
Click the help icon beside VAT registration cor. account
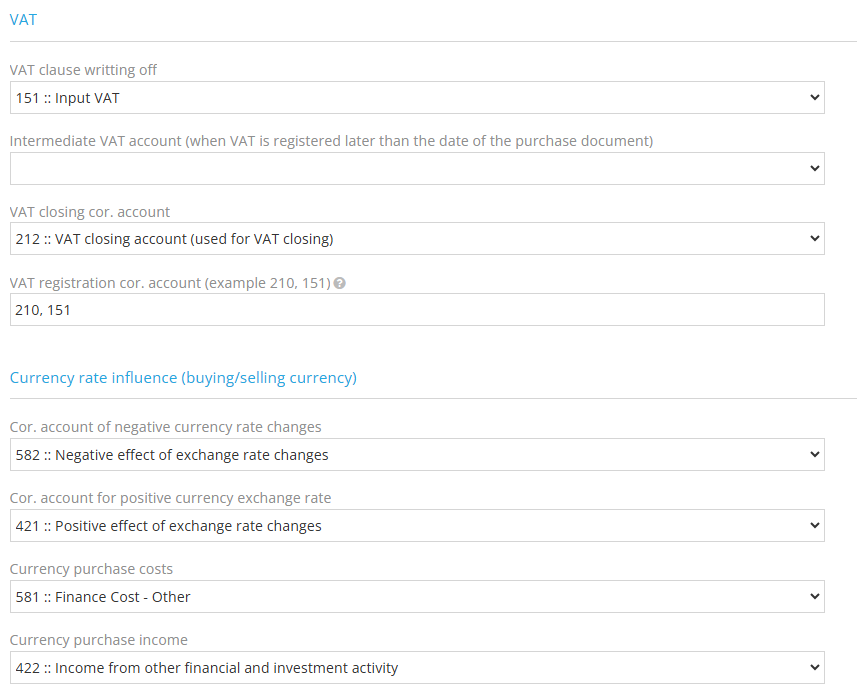click(339, 283)
